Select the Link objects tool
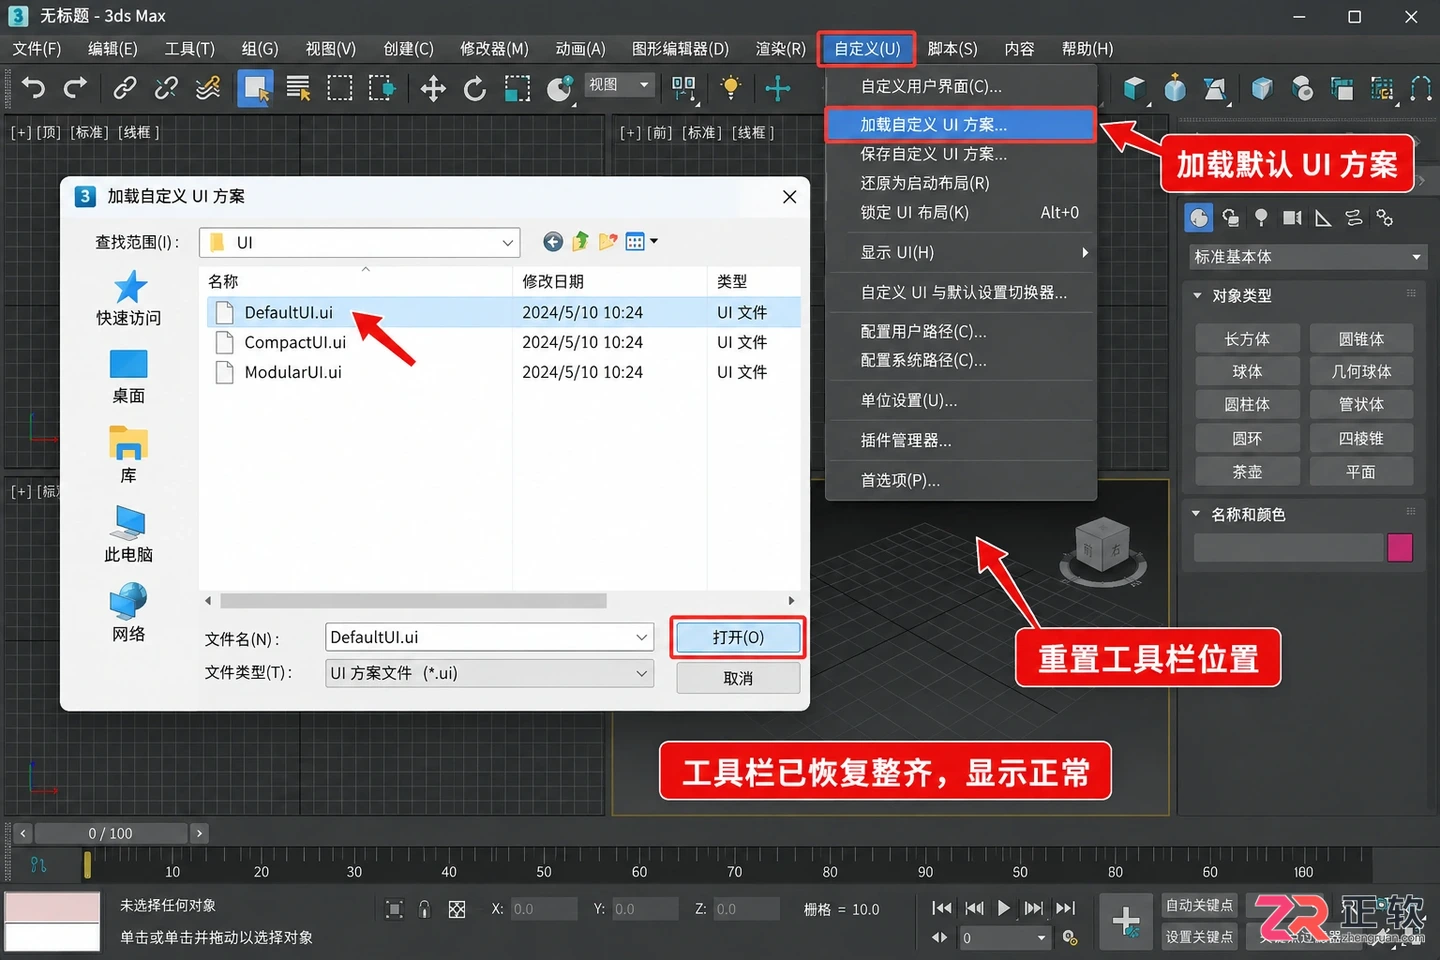 click(124, 88)
